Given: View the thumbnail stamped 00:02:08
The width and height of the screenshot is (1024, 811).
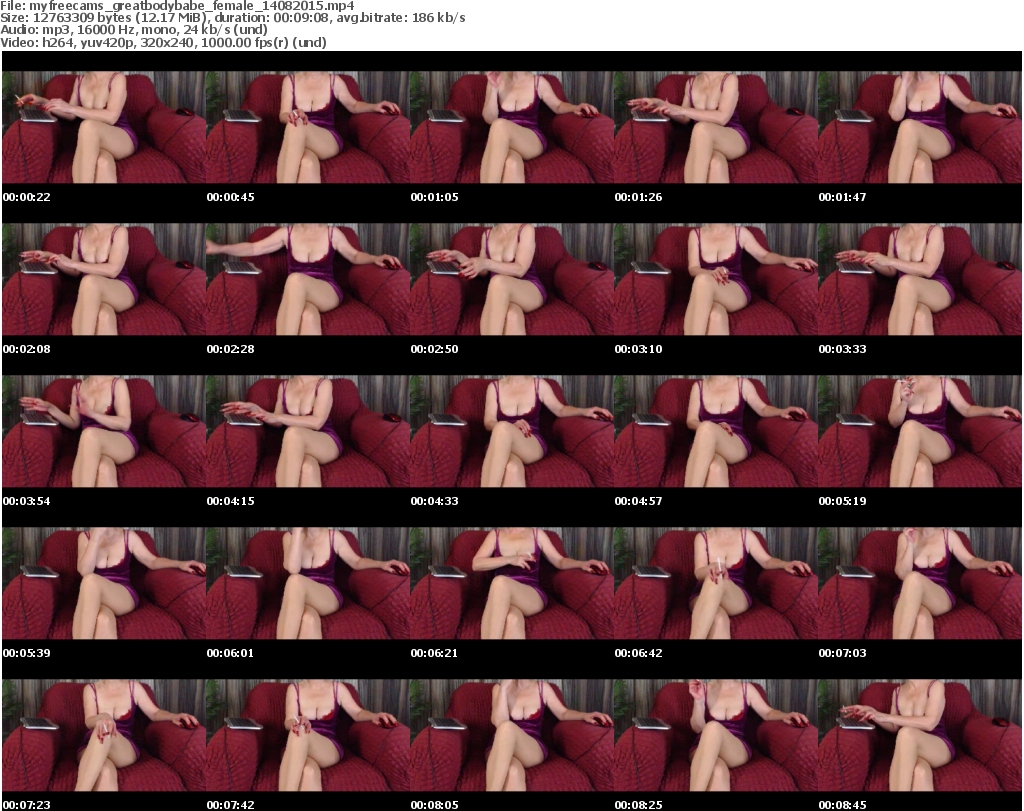Looking at the screenshot, I should 104,279.
